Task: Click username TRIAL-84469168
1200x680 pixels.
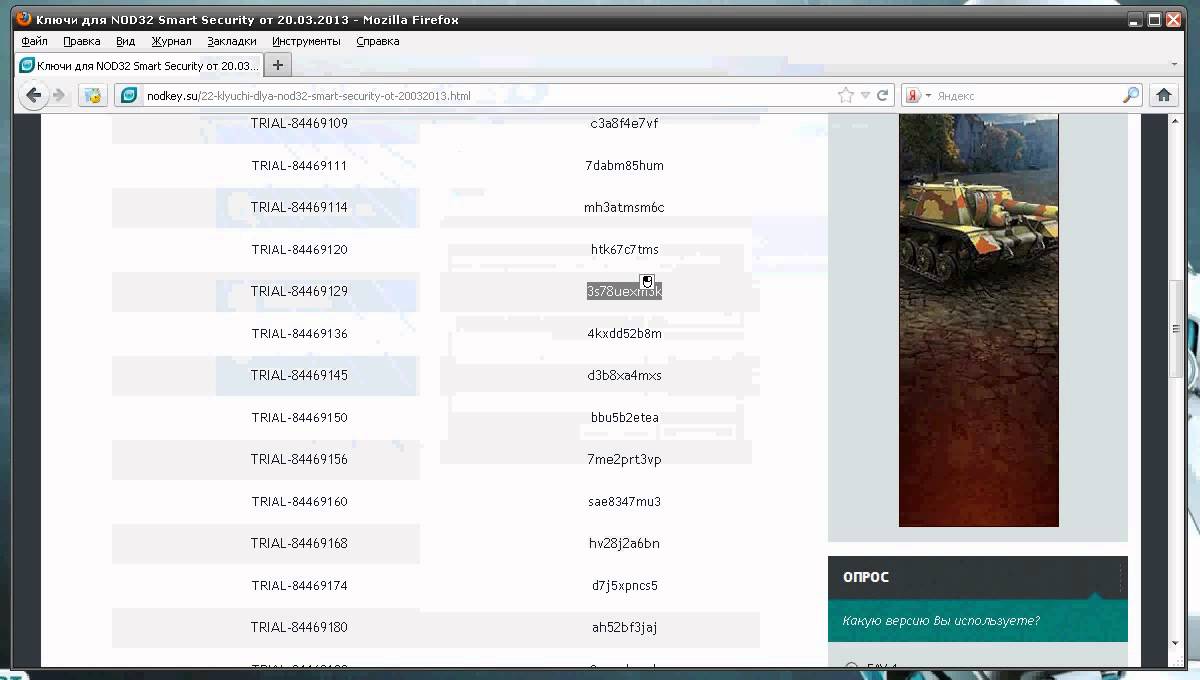Action: pyautogui.click(x=299, y=544)
